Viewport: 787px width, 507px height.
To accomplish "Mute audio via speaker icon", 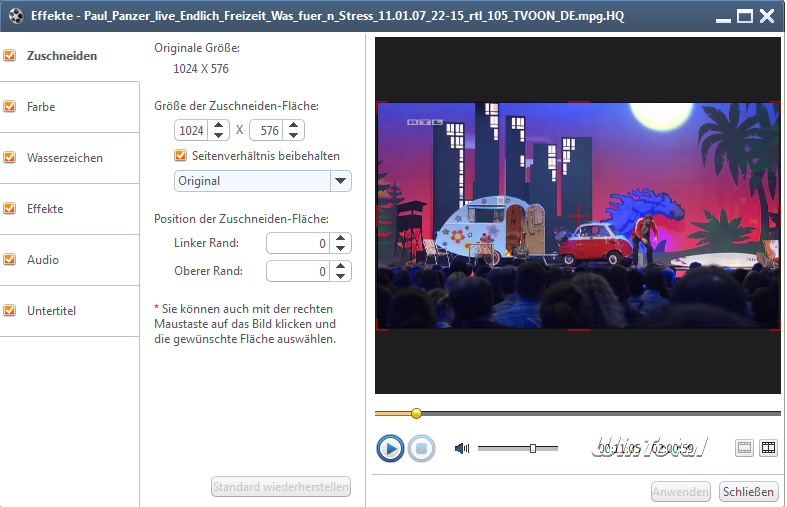I will [x=462, y=448].
